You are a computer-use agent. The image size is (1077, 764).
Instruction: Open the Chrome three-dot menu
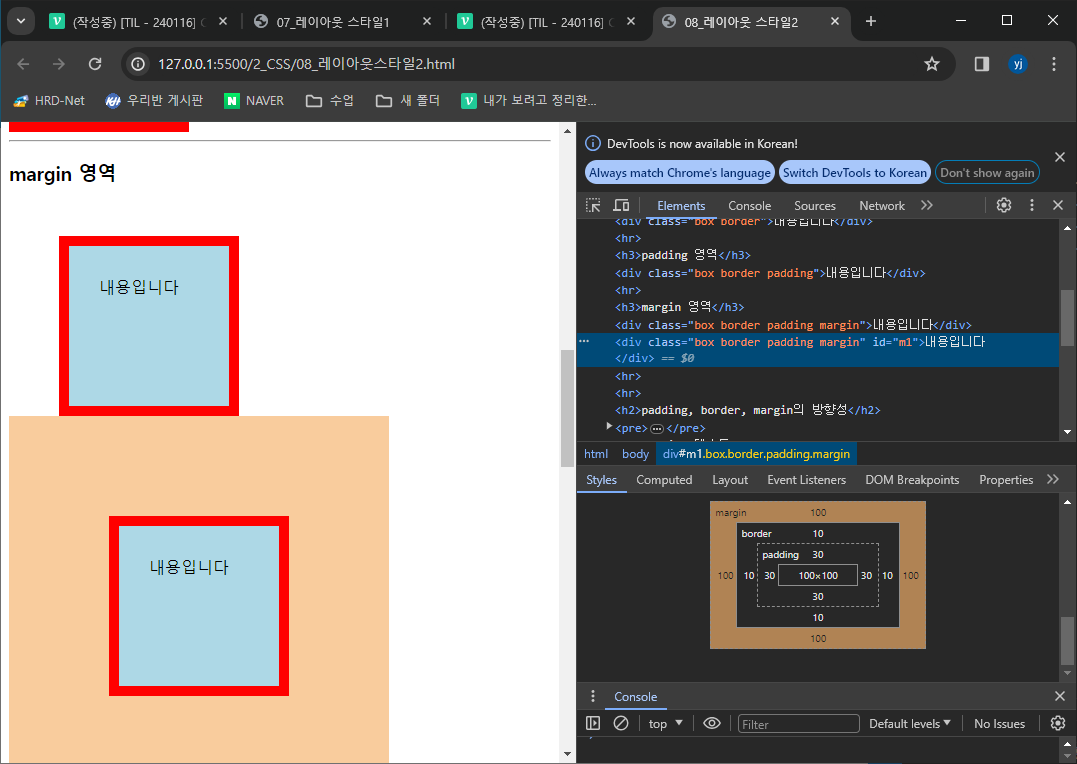(x=1054, y=64)
